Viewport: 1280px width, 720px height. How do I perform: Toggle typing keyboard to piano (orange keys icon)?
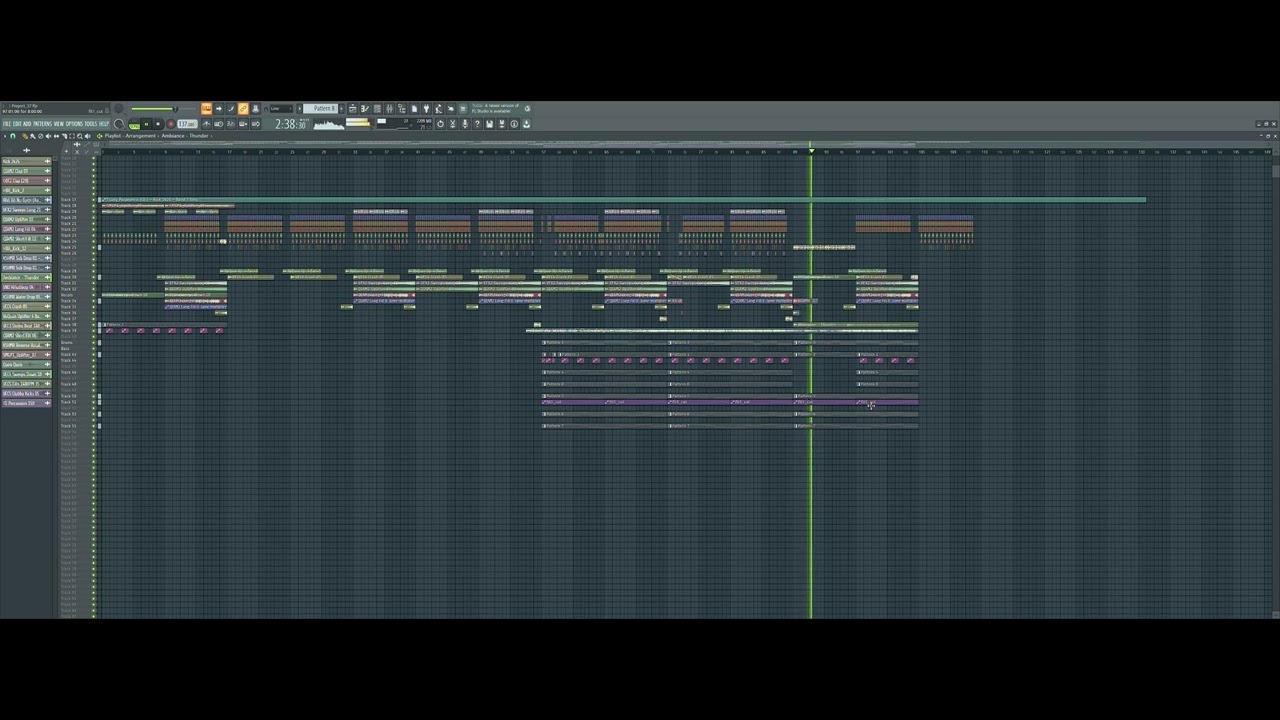pyautogui.click(x=207, y=108)
